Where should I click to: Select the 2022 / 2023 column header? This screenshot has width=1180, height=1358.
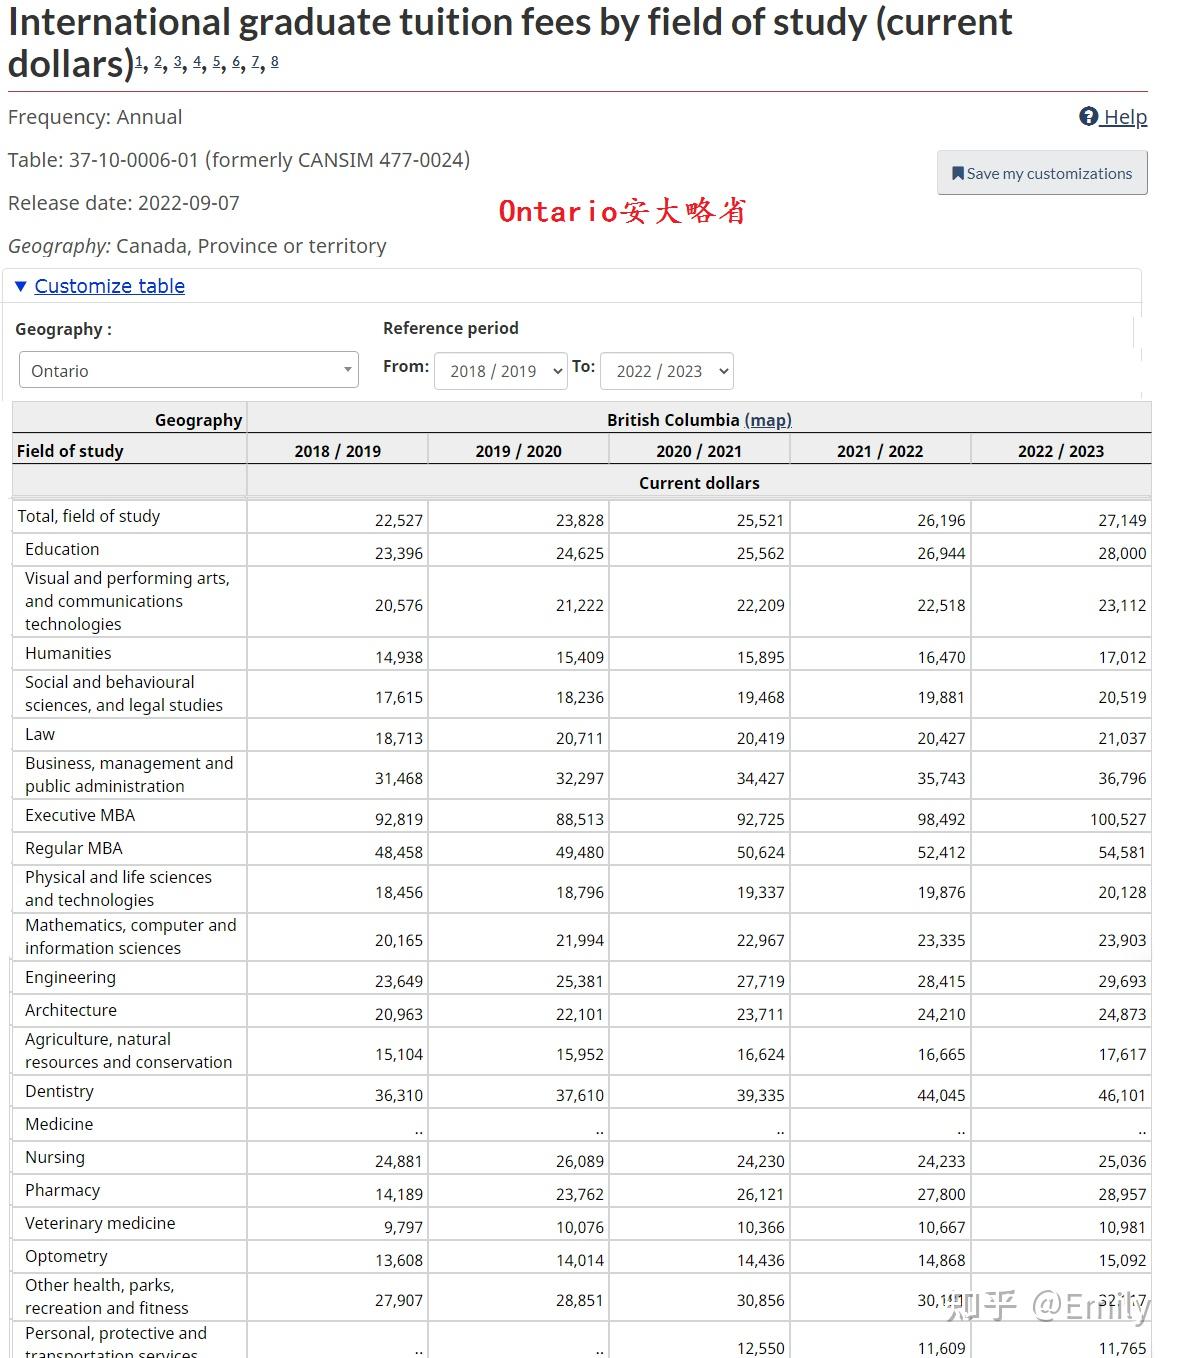tap(1060, 451)
